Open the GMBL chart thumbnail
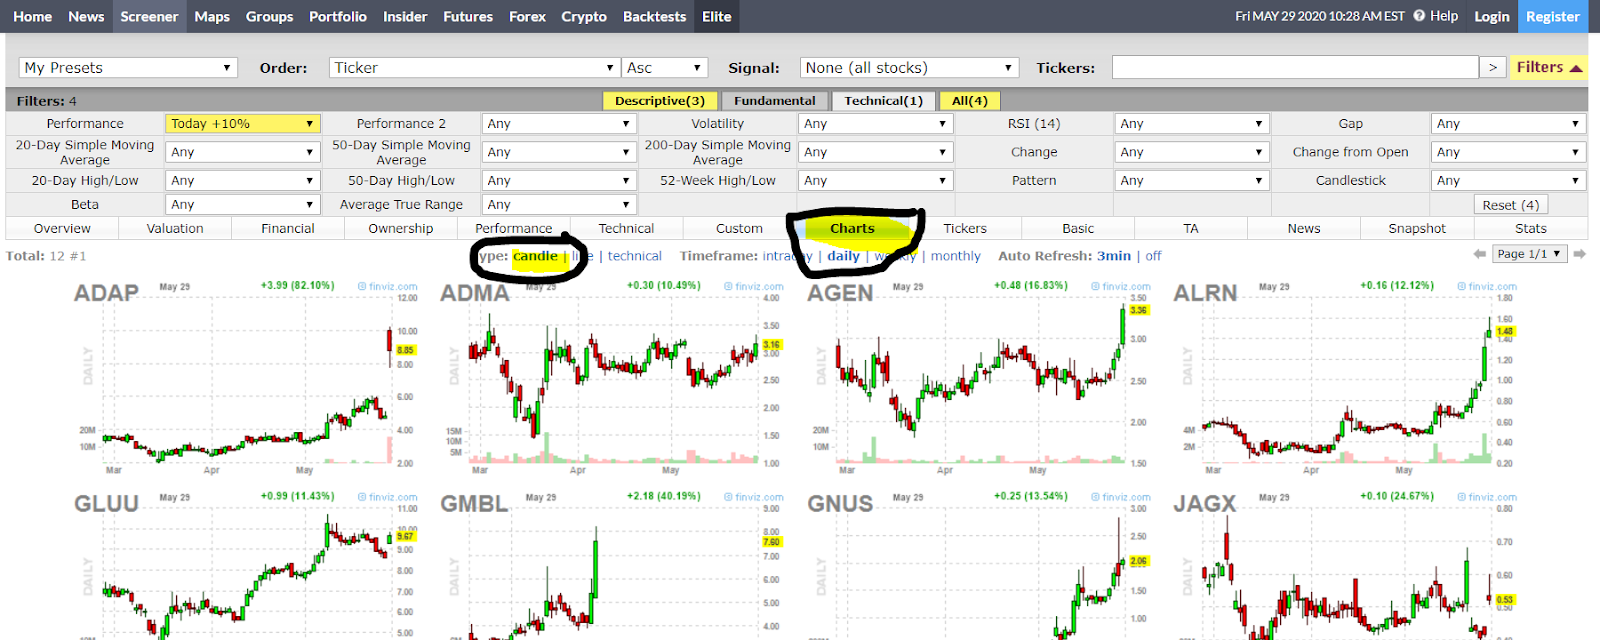1600x640 pixels. point(613,565)
